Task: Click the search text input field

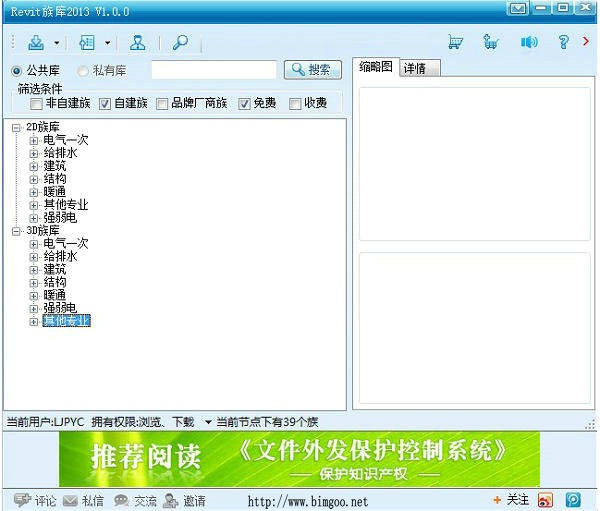Action: point(213,70)
